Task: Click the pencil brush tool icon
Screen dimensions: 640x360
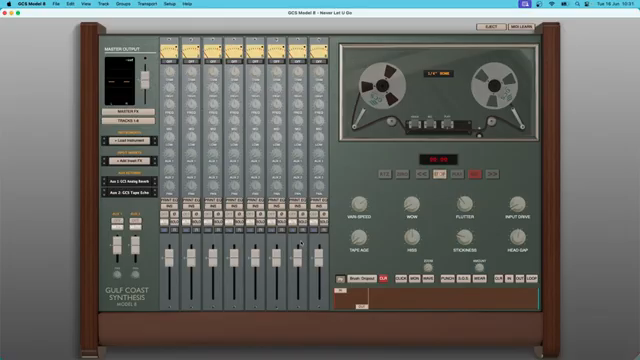Action: pyautogui.click(x=340, y=279)
